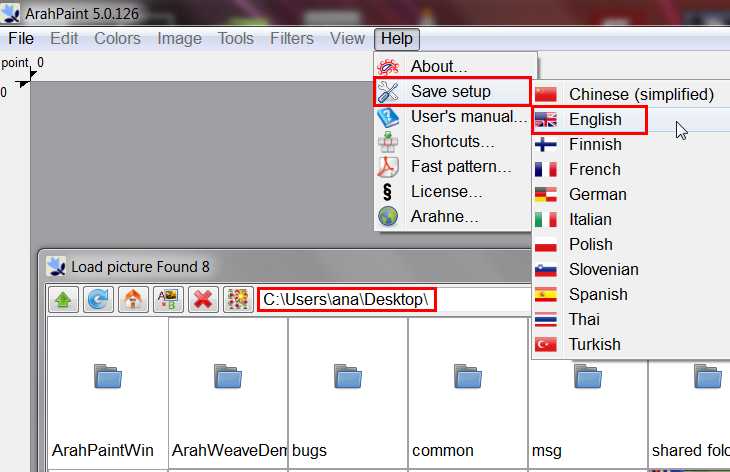
Task: Select German language
Action: coord(631,195)
